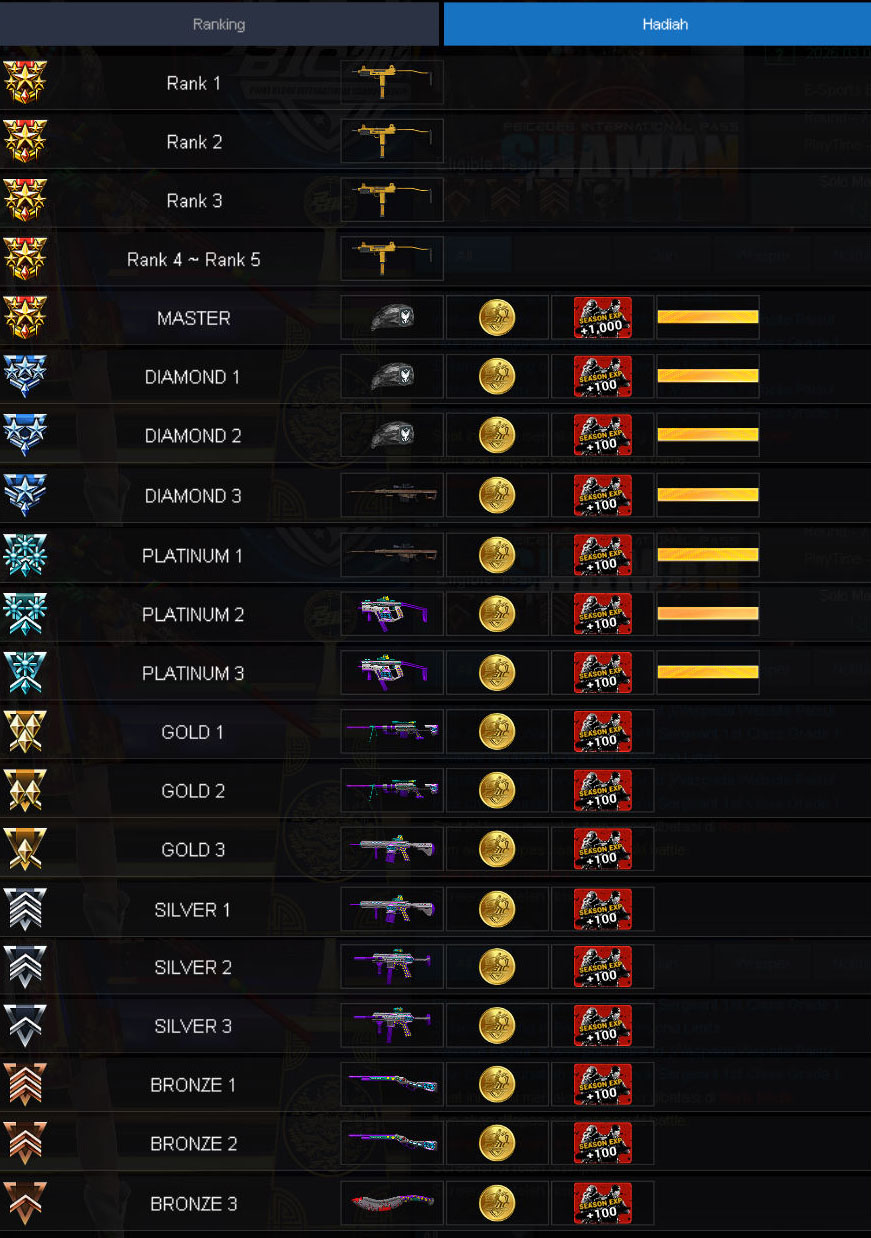The height and width of the screenshot is (1238, 871).
Task: Click the DIAMOND 1 rank badge icon
Action: (x=24, y=377)
